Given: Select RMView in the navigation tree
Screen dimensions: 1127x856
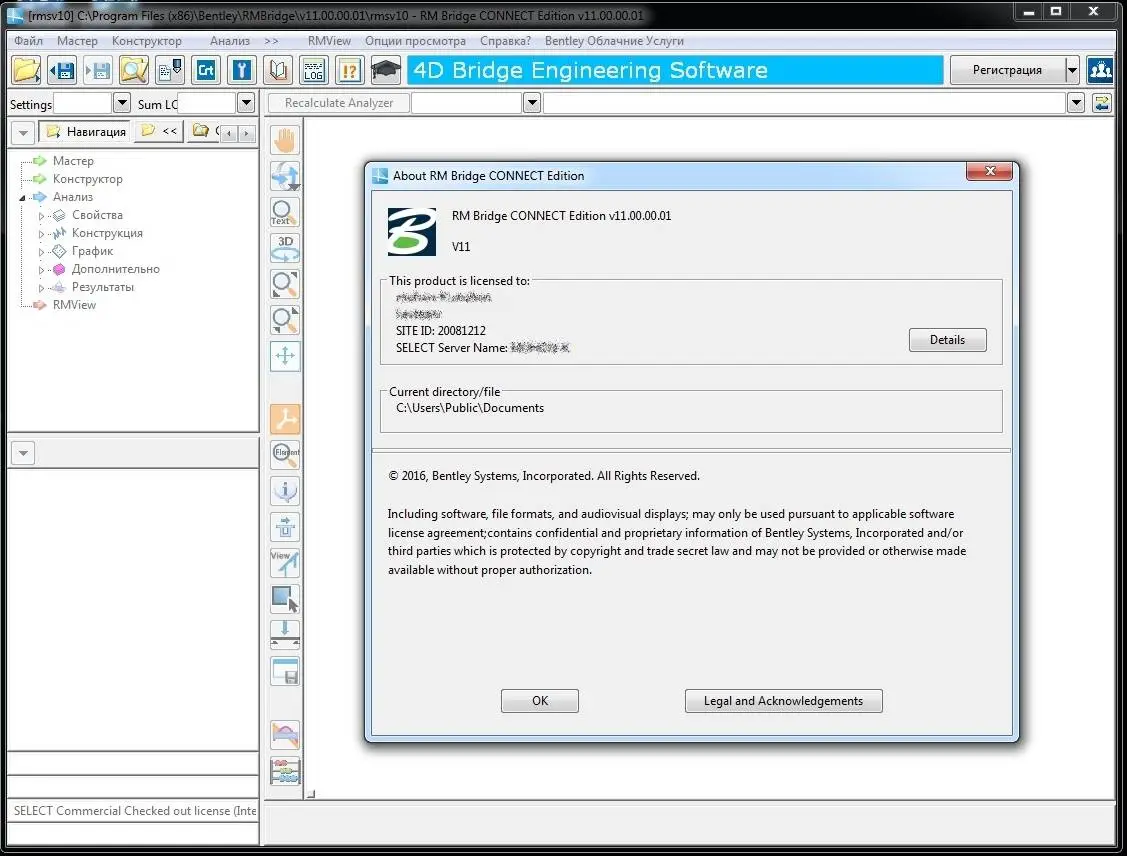Looking at the screenshot, I should coord(74,305).
